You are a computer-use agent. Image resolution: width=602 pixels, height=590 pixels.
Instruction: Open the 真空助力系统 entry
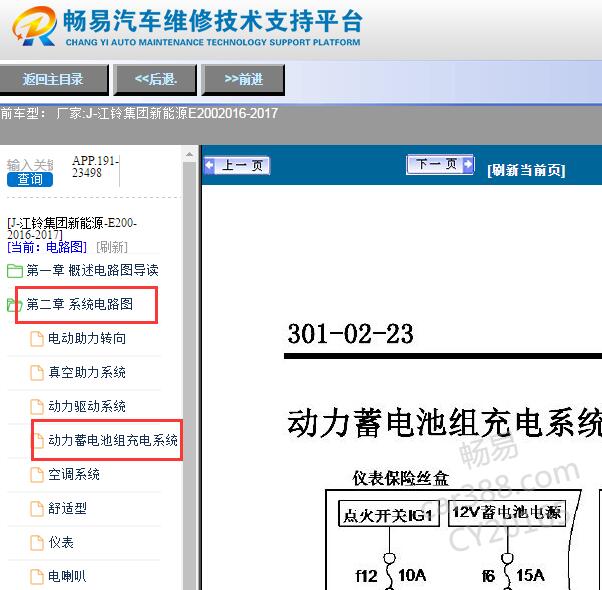tap(87, 372)
